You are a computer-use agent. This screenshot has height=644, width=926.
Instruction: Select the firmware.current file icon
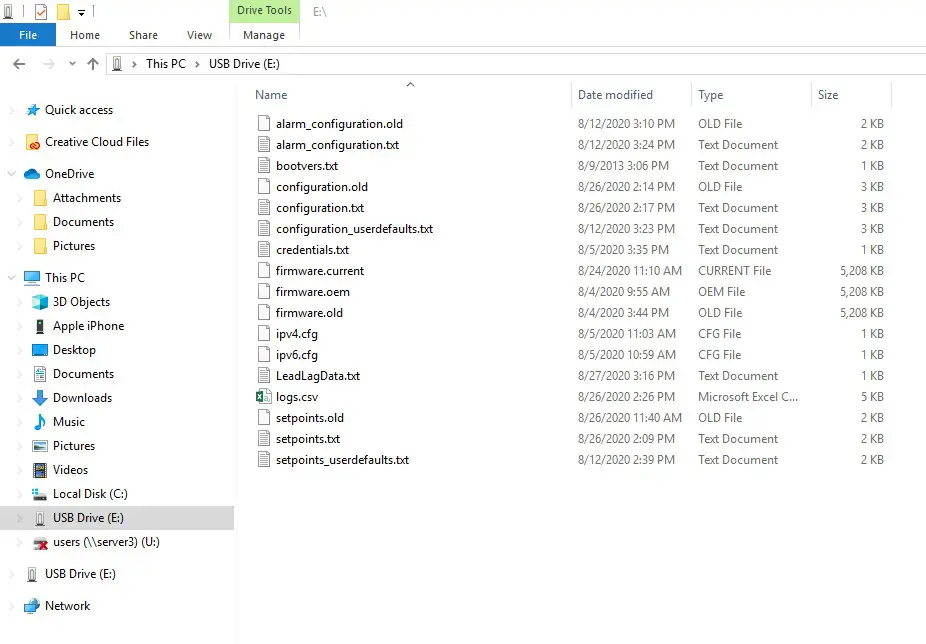(262, 270)
